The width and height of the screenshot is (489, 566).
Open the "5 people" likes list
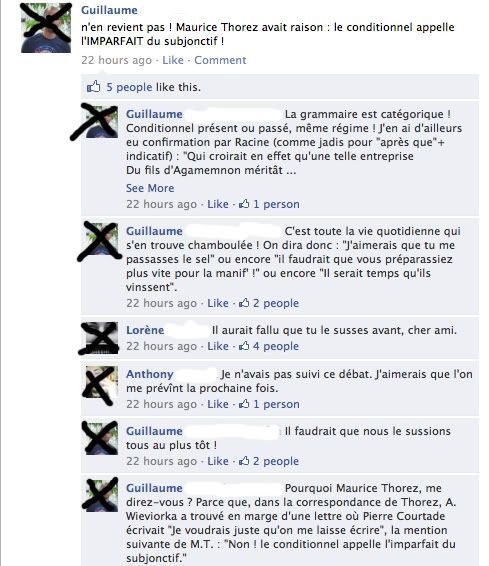129,87
